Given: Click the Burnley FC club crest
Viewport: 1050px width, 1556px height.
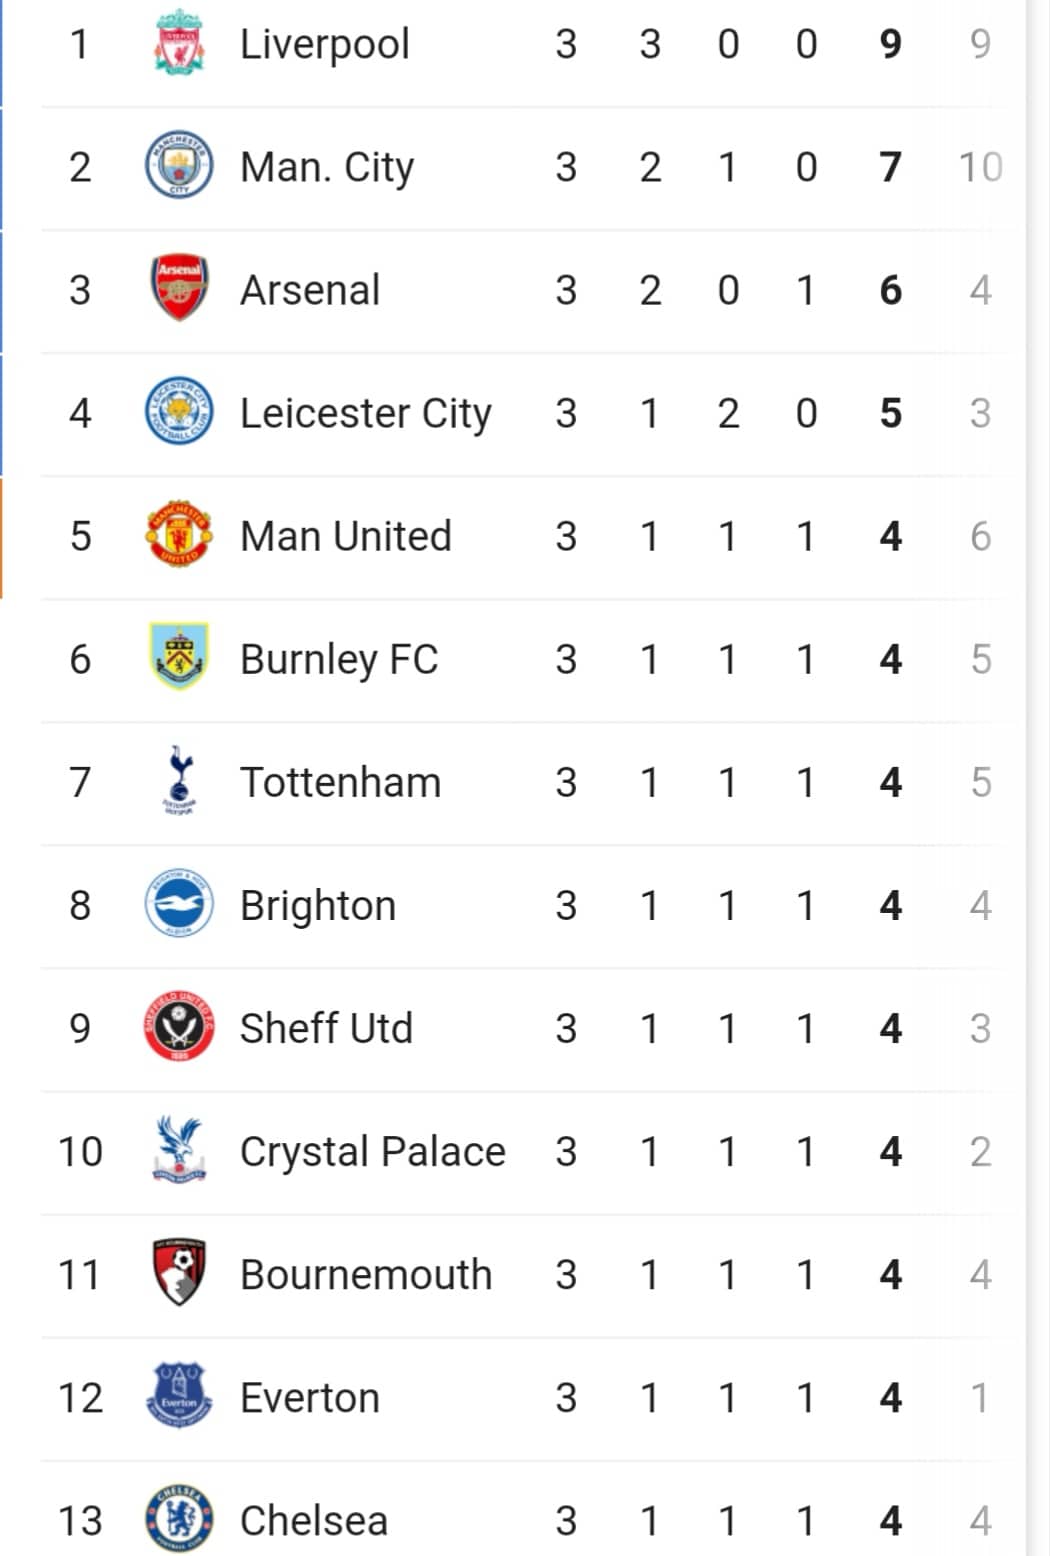Looking at the screenshot, I should pos(178,657).
